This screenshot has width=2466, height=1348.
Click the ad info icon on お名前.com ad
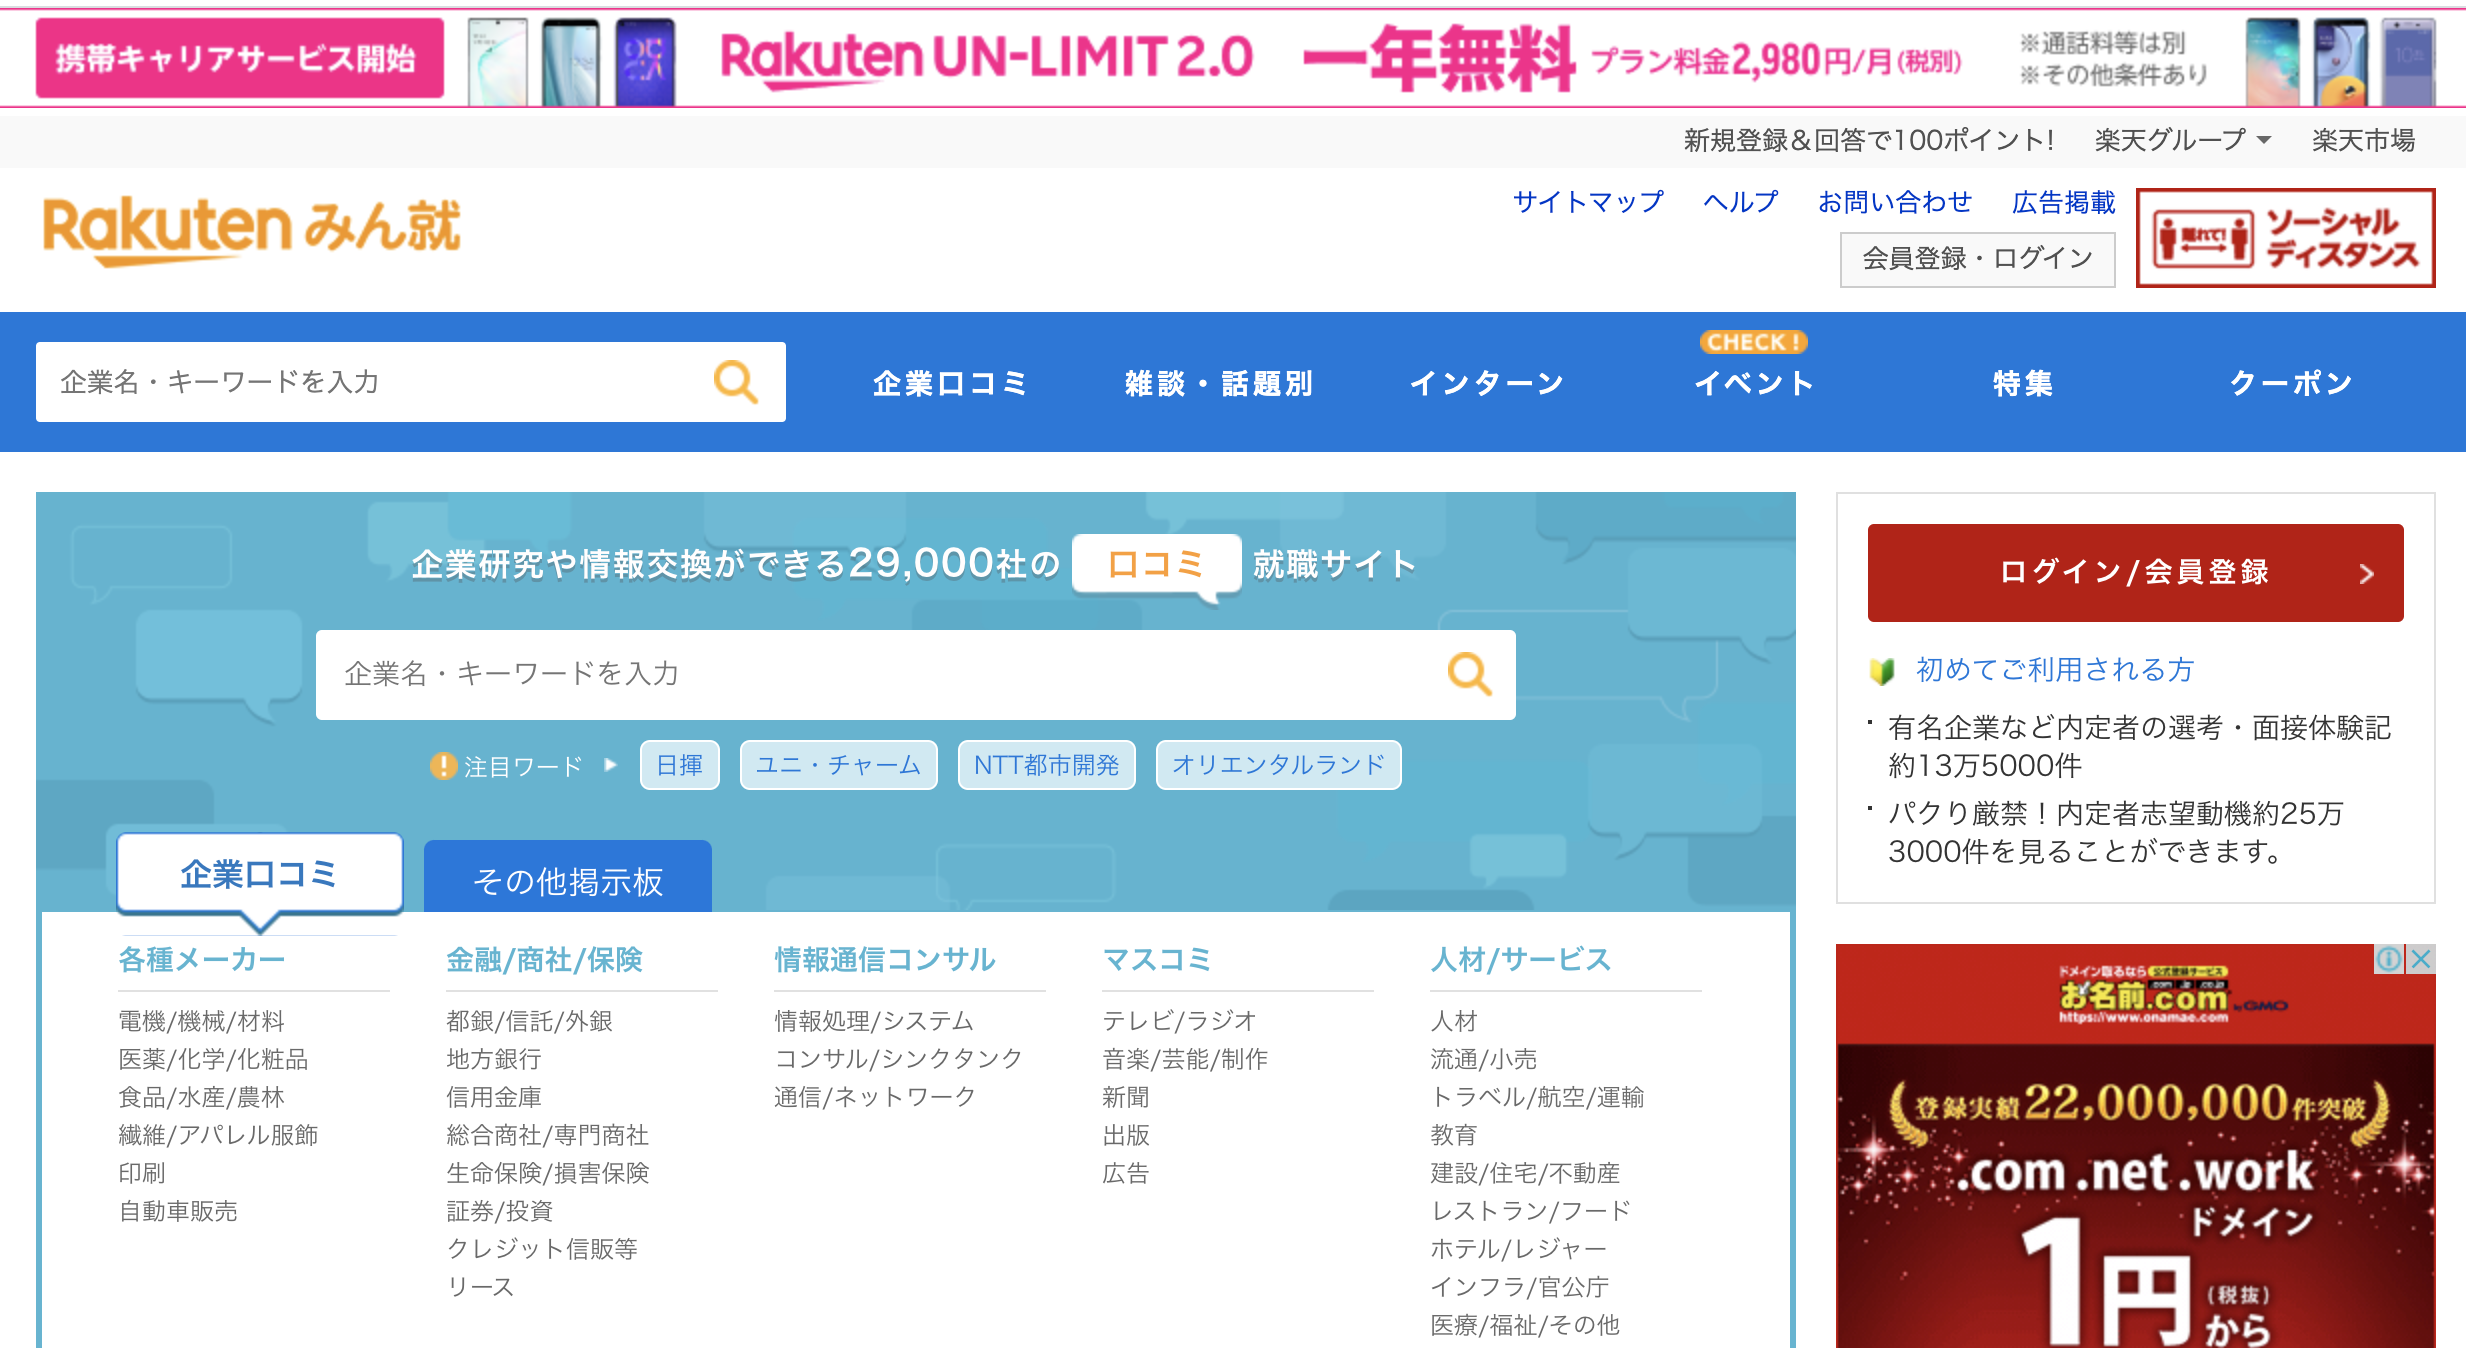point(2389,959)
